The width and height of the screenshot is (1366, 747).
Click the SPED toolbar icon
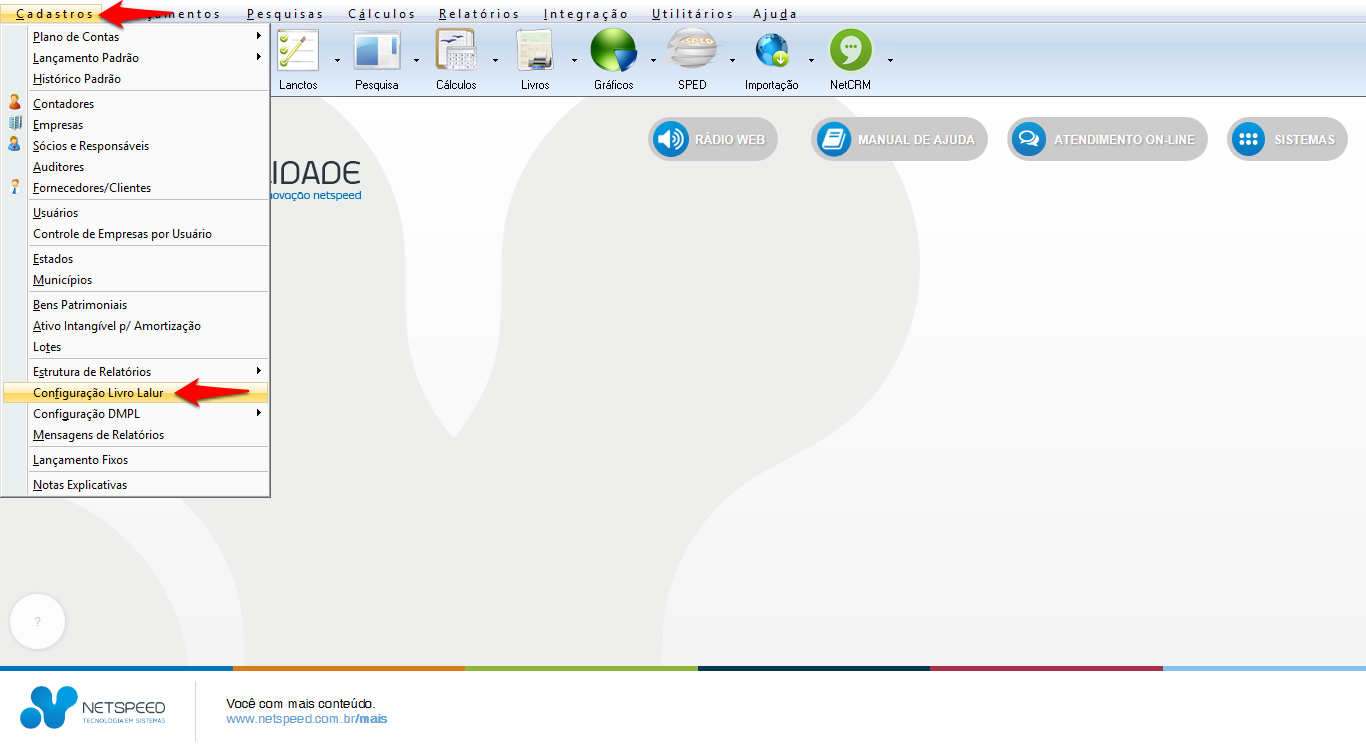point(692,50)
